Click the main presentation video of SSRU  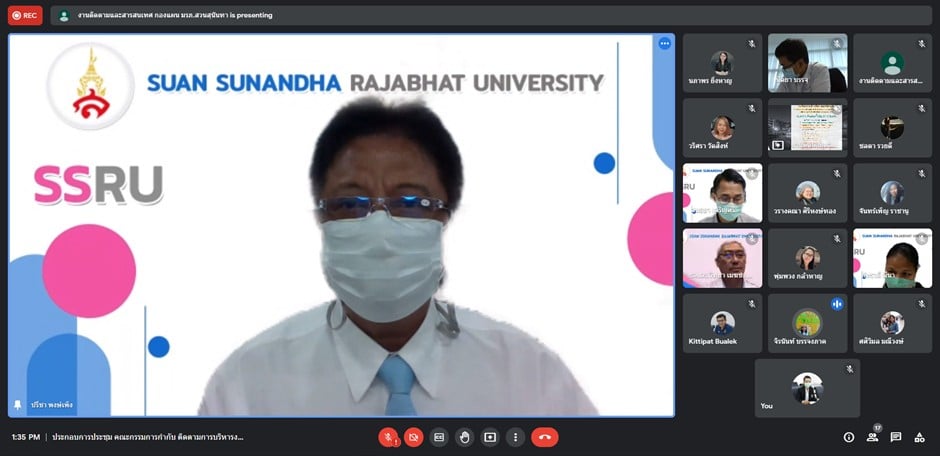[340, 225]
